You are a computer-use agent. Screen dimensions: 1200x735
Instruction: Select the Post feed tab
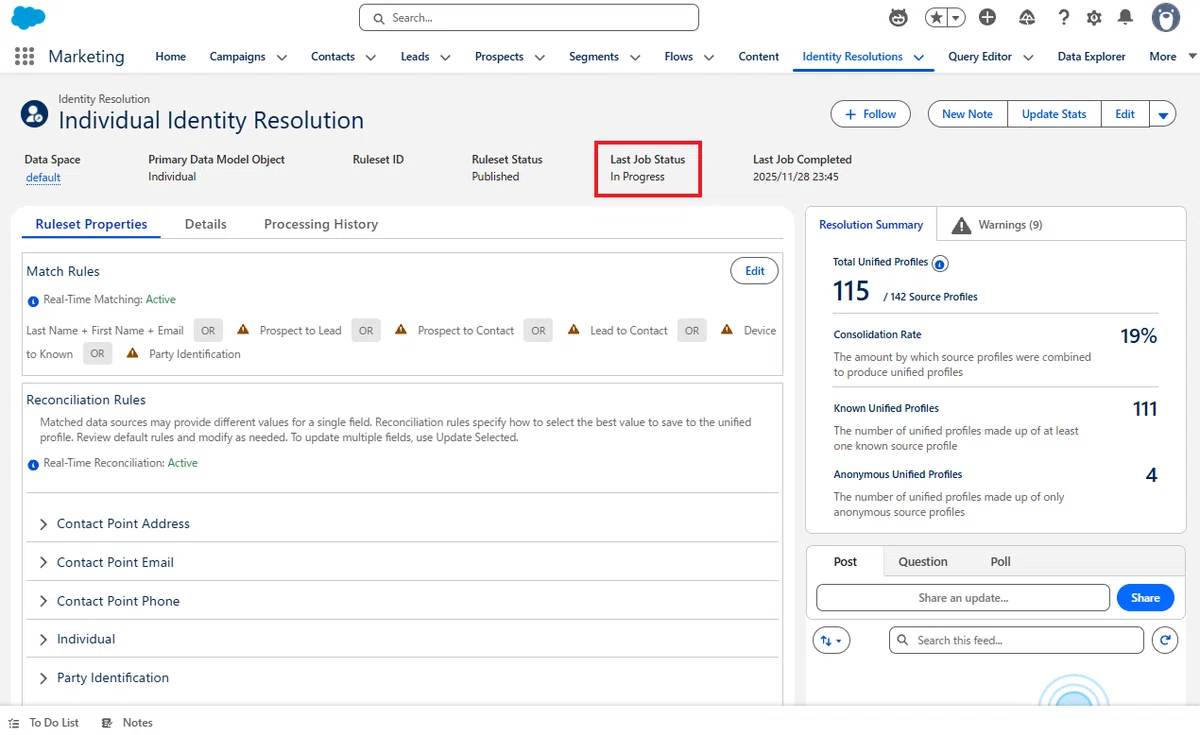click(845, 562)
